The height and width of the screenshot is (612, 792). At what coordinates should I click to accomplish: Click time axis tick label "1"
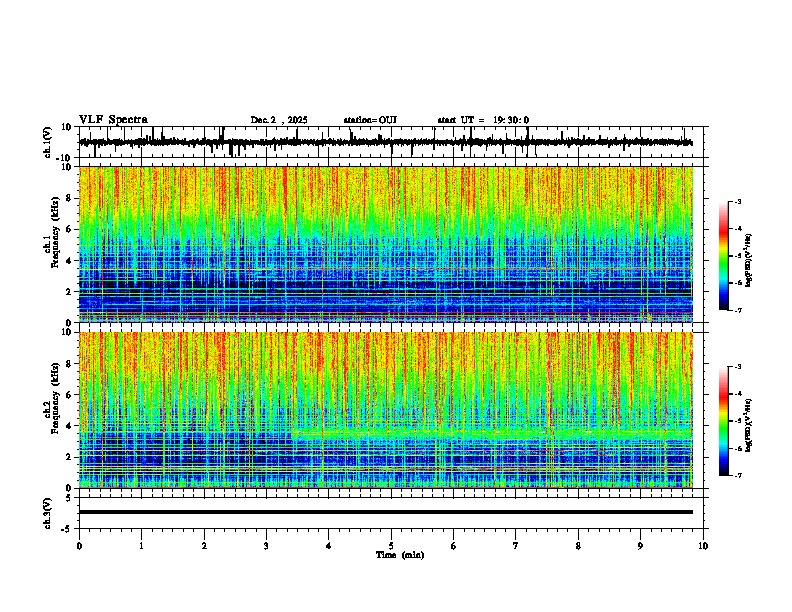141,546
